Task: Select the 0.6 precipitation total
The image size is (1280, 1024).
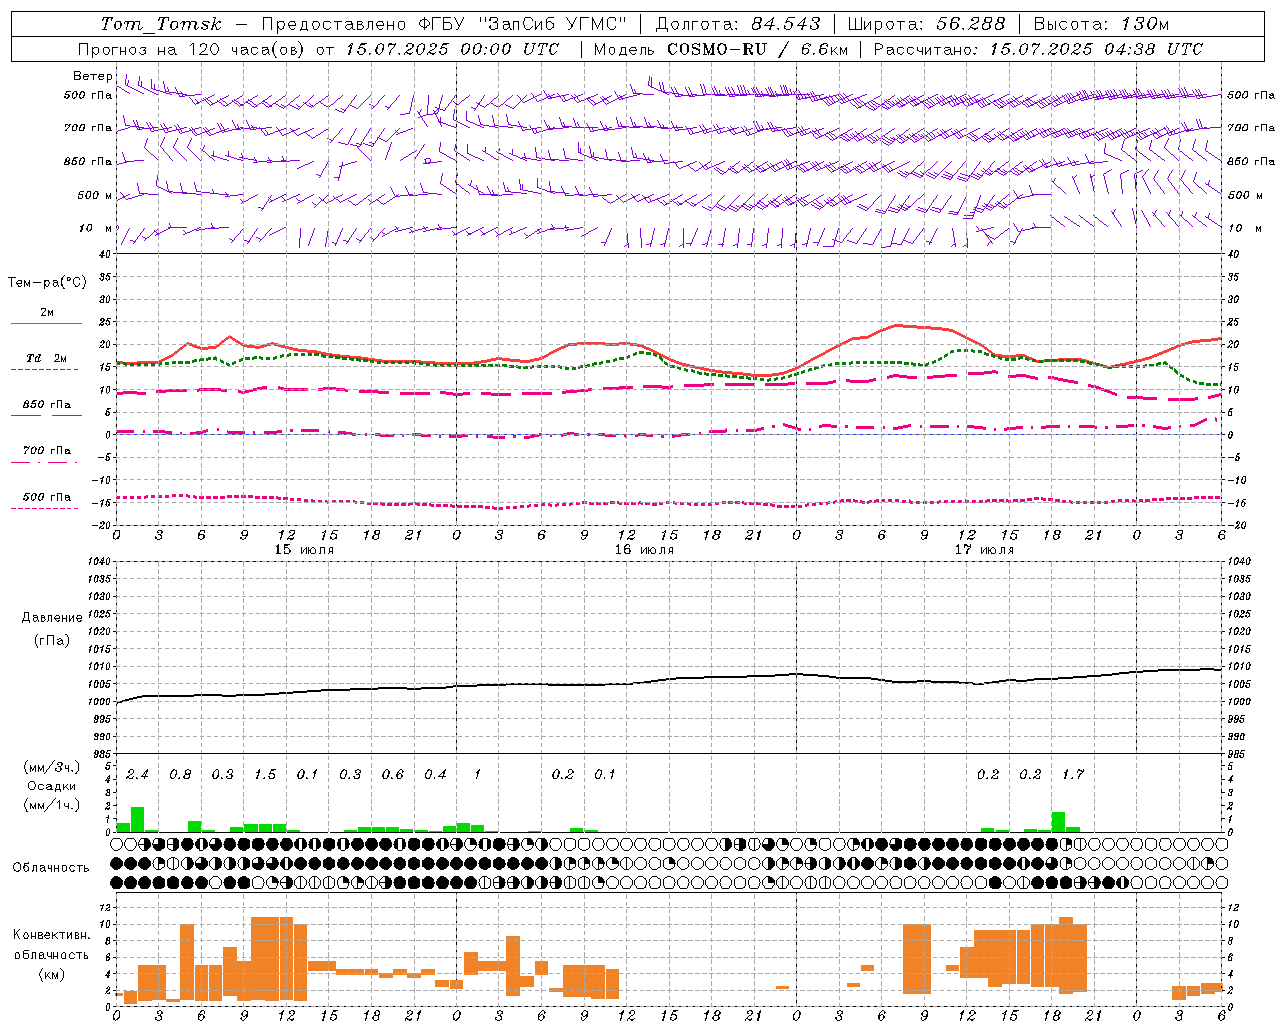Action: [393, 775]
